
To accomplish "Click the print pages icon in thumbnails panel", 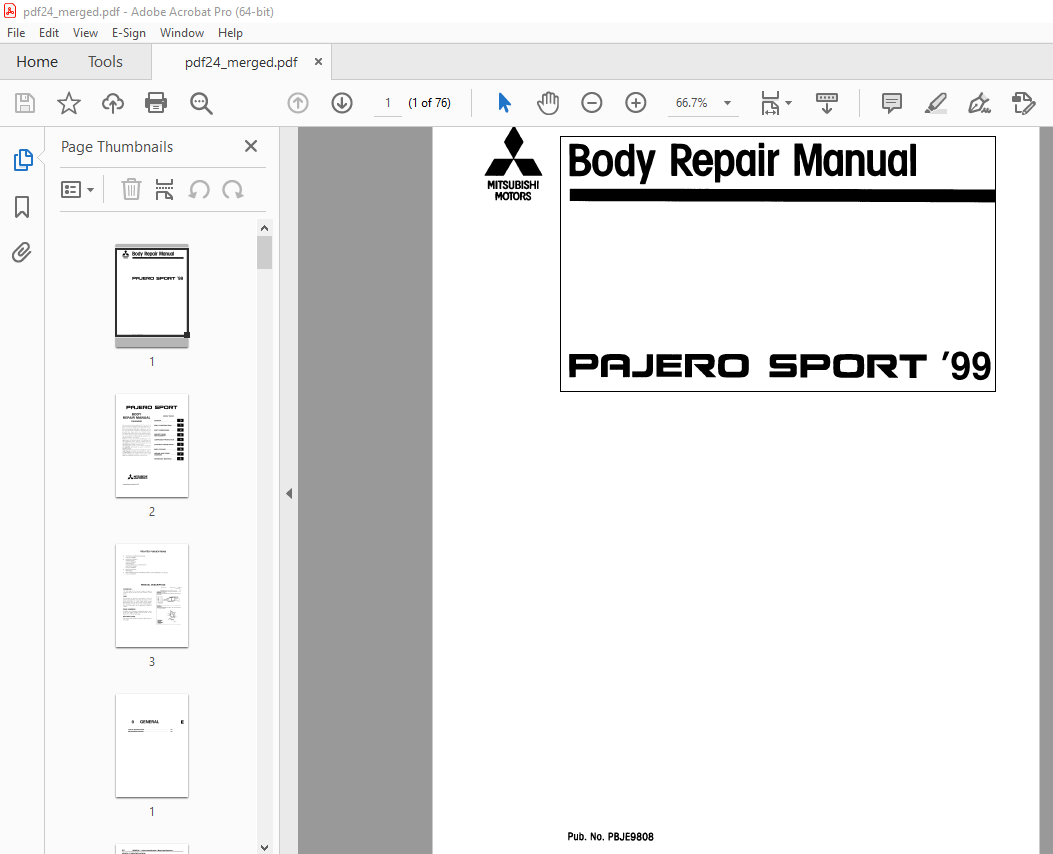I will point(165,189).
